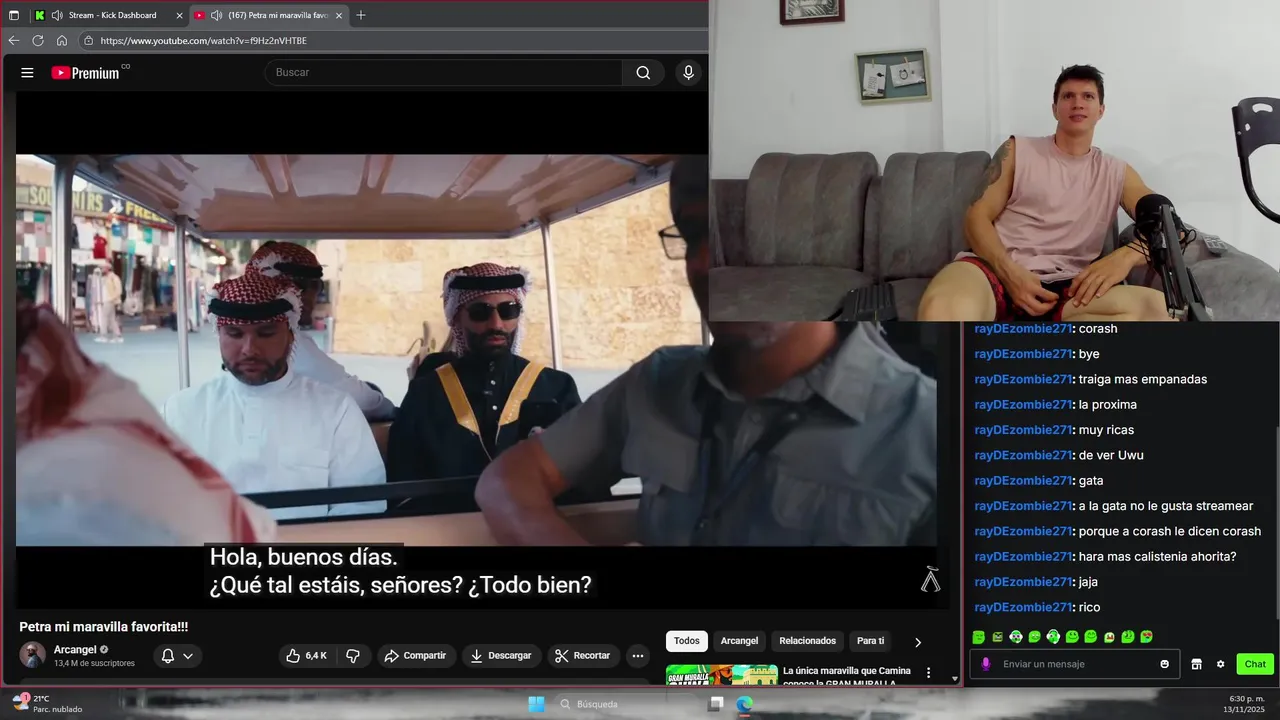1280x720 pixels.
Task: Share the video via Compartir
Action: click(415, 656)
